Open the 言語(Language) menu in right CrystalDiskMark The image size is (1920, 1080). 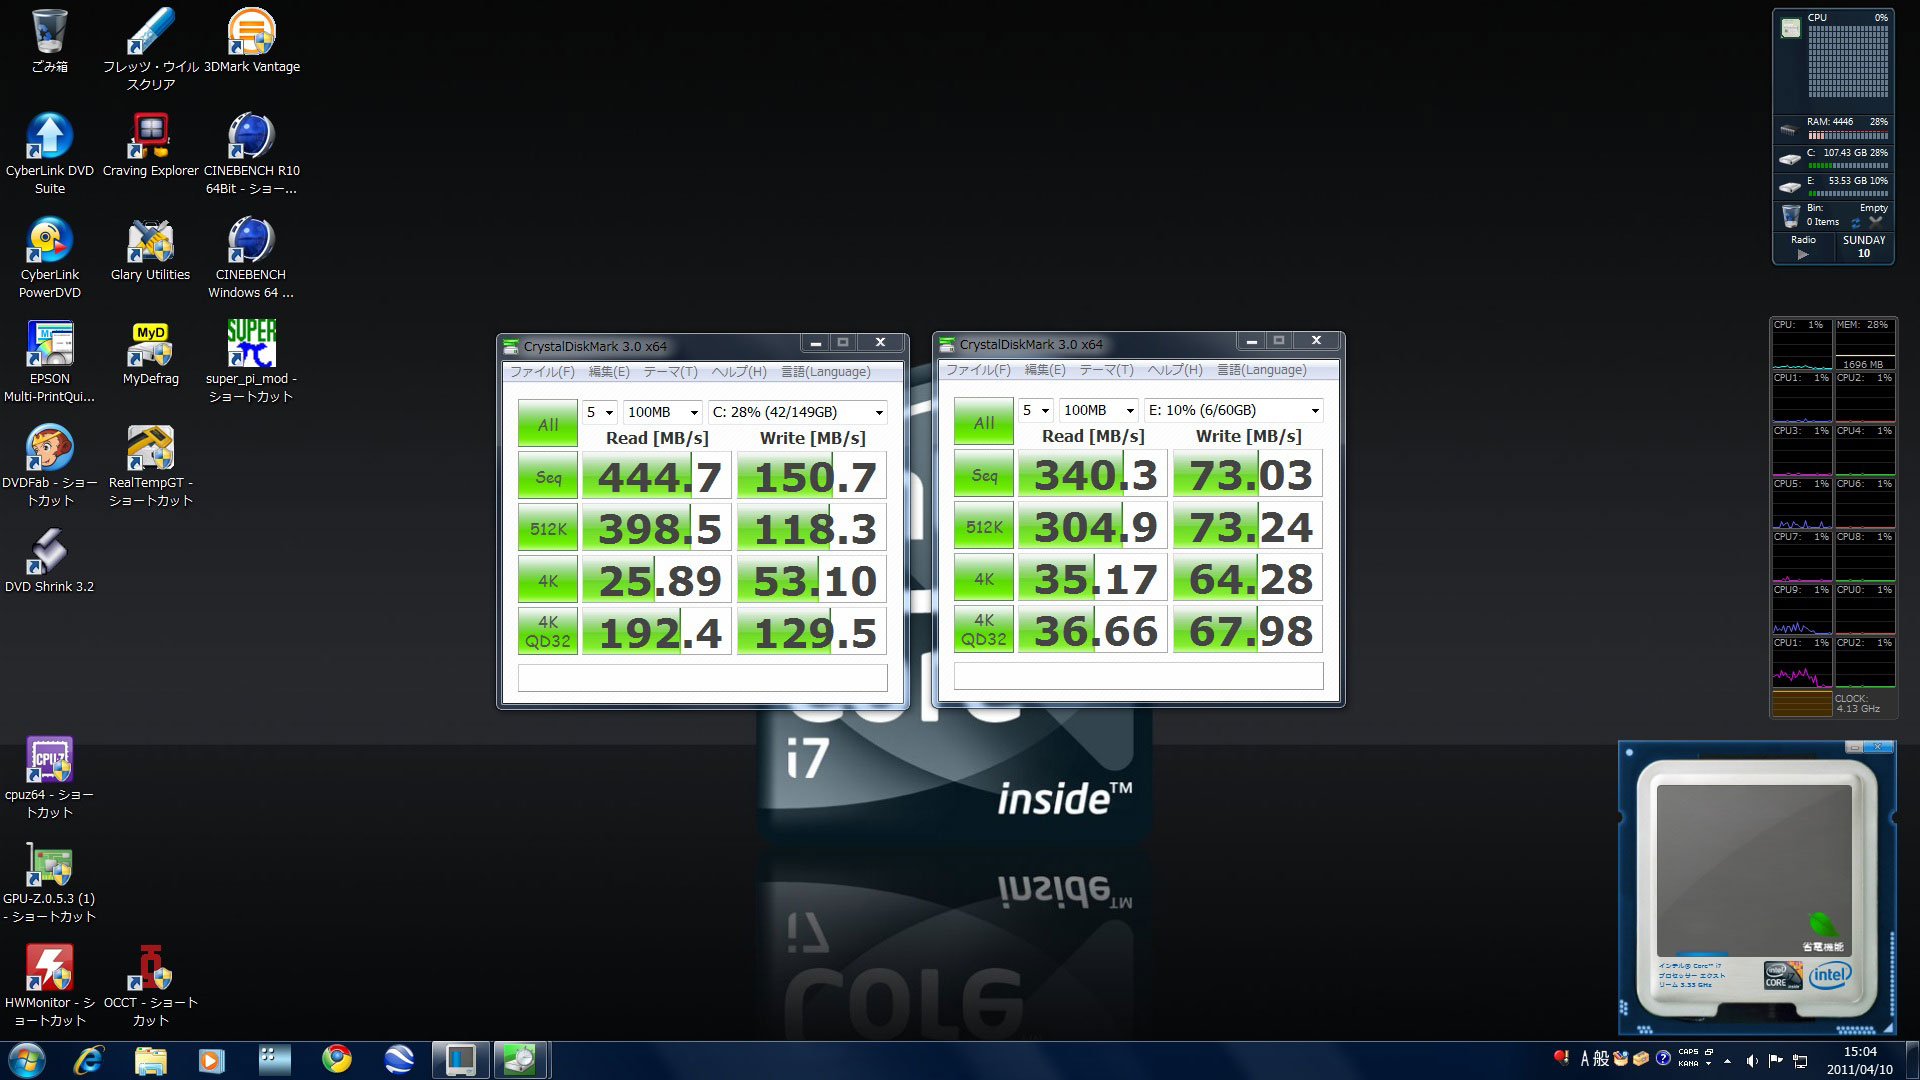[1261, 370]
